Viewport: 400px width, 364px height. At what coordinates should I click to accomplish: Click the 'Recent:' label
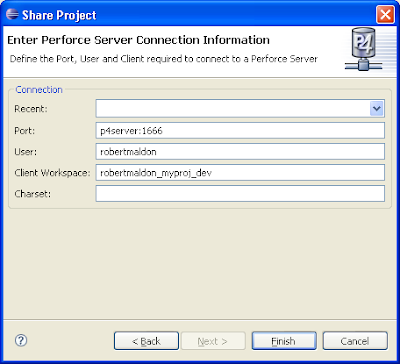pos(31,109)
